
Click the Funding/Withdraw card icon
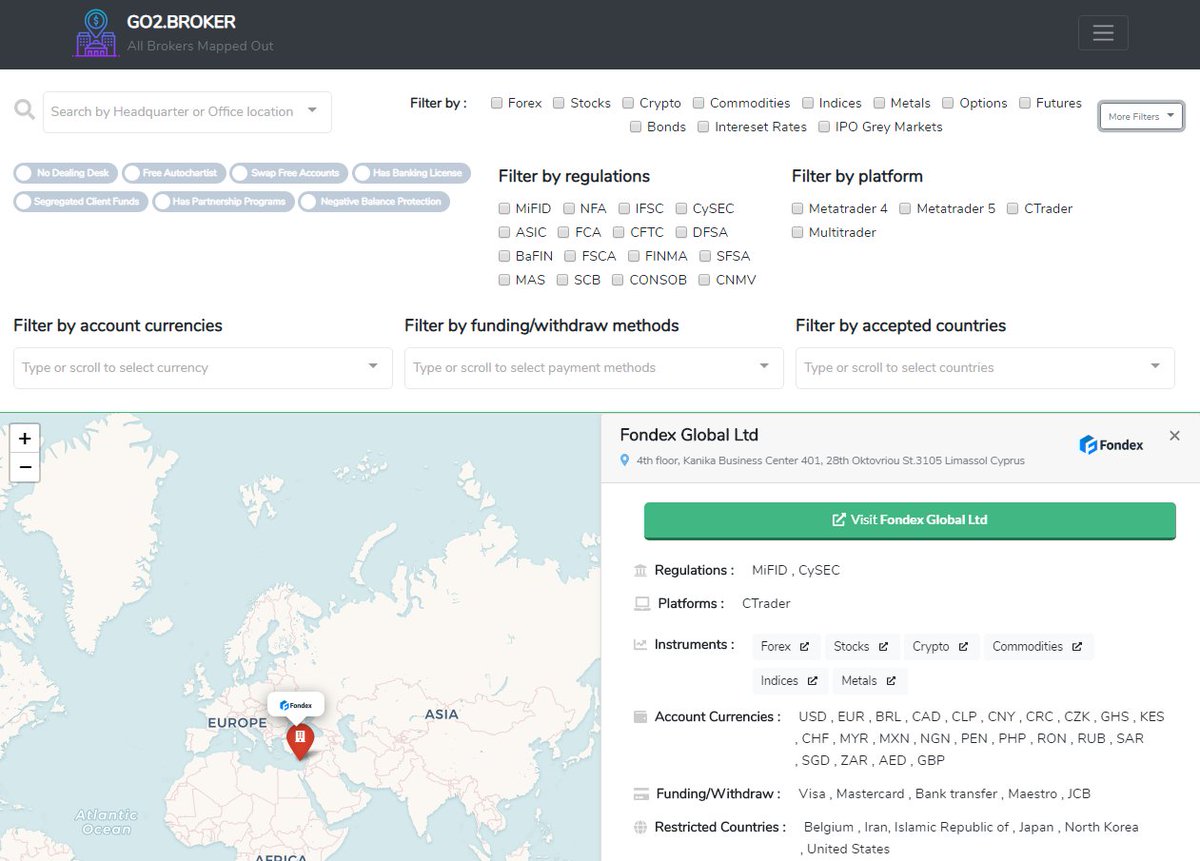coord(641,794)
